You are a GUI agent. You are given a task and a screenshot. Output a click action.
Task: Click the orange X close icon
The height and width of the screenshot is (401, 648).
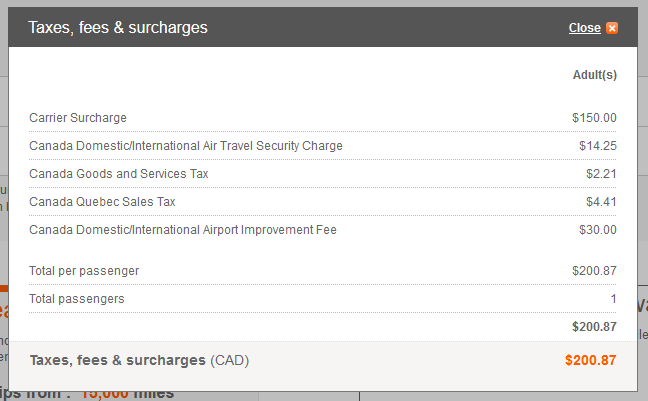(612, 28)
